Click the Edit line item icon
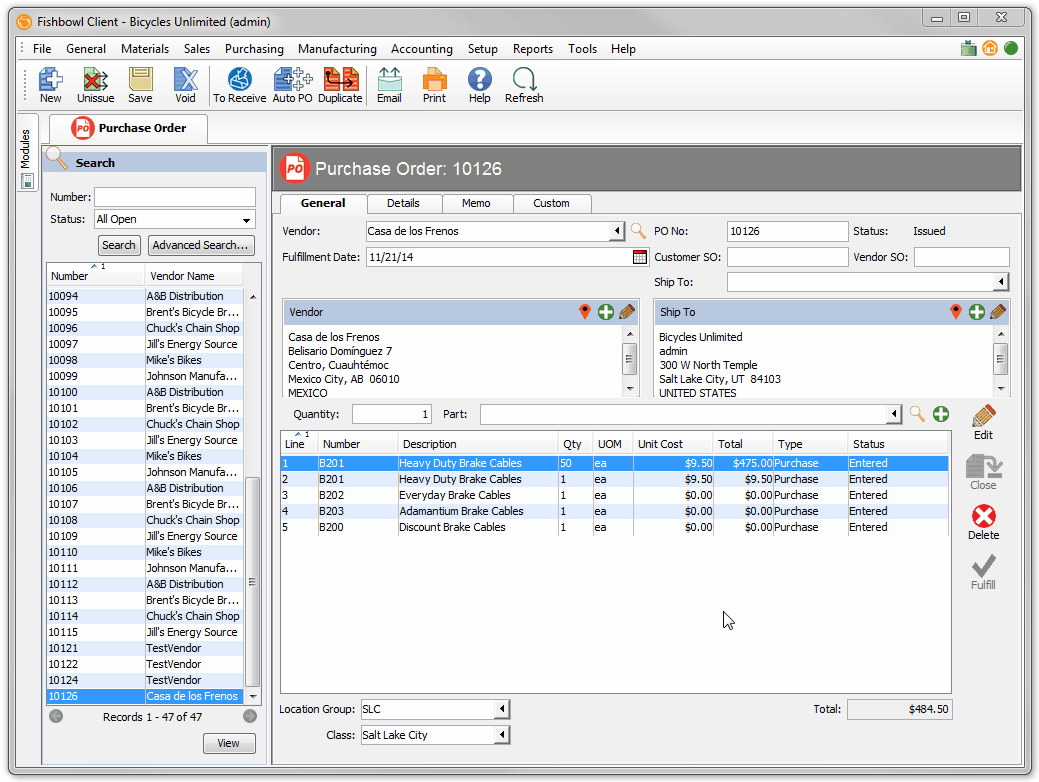The width and height of the screenshot is (1039, 782). click(983, 422)
